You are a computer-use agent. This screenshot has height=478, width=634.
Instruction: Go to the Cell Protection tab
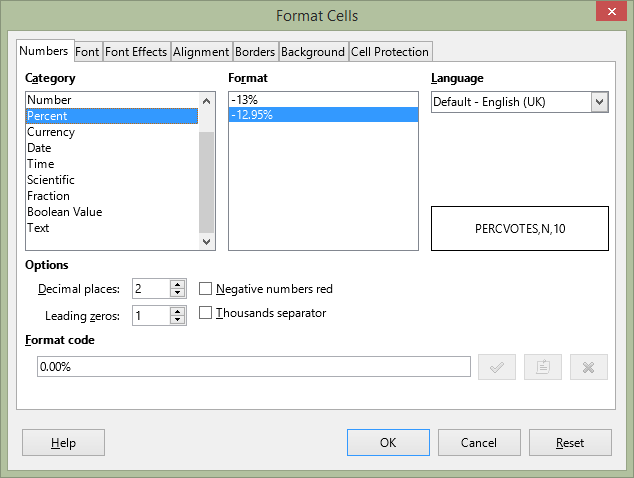(x=390, y=52)
